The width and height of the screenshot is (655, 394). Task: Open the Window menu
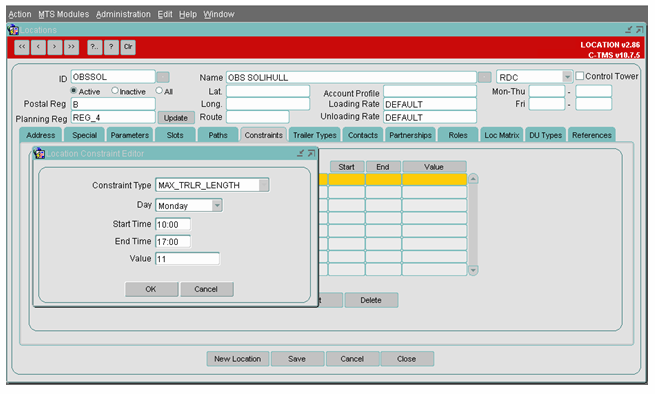[218, 14]
